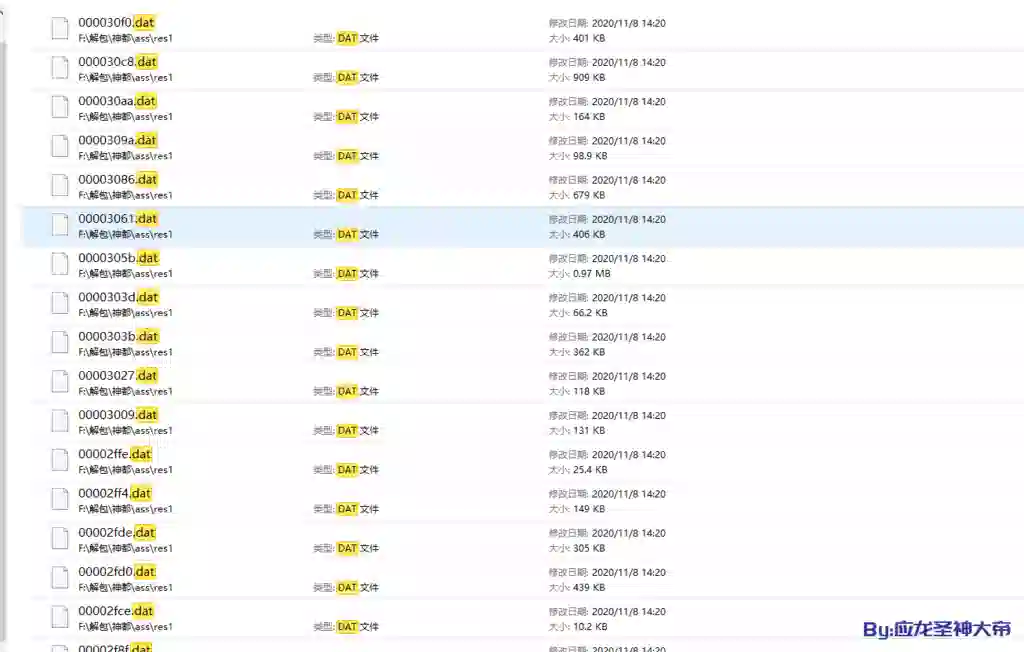Select the file name 0000303b.dat

pos(118,336)
